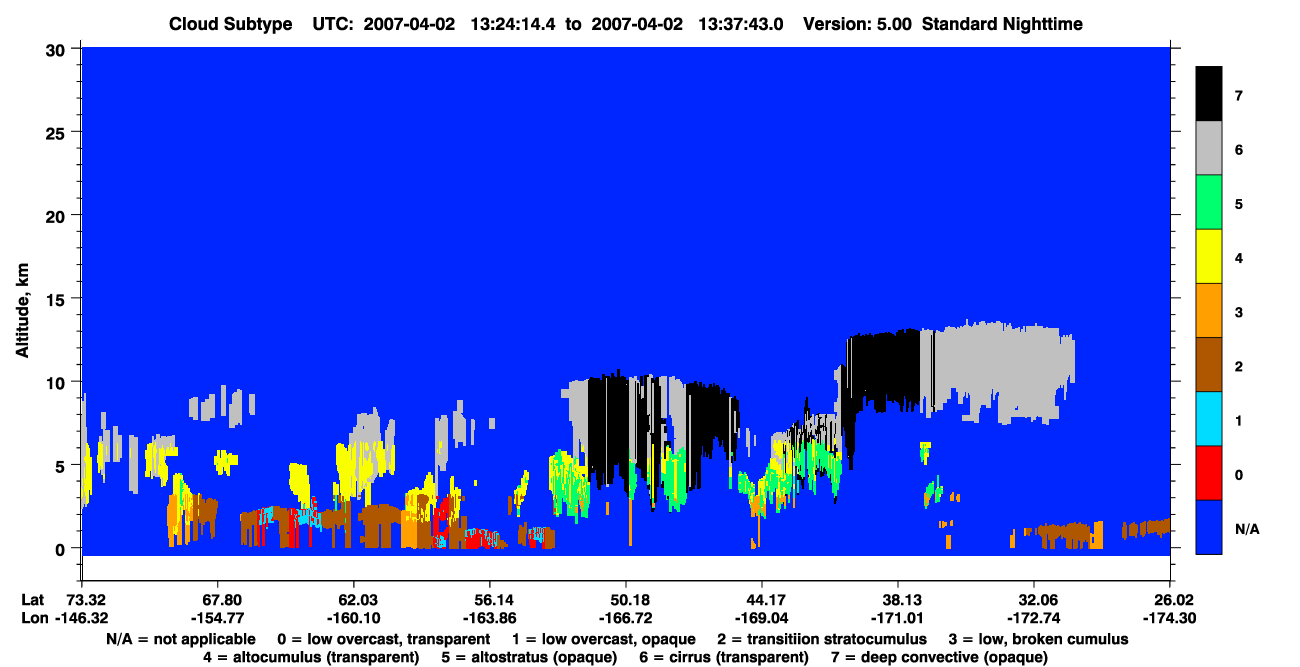Click longitude value -174.30

pos(1170,618)
